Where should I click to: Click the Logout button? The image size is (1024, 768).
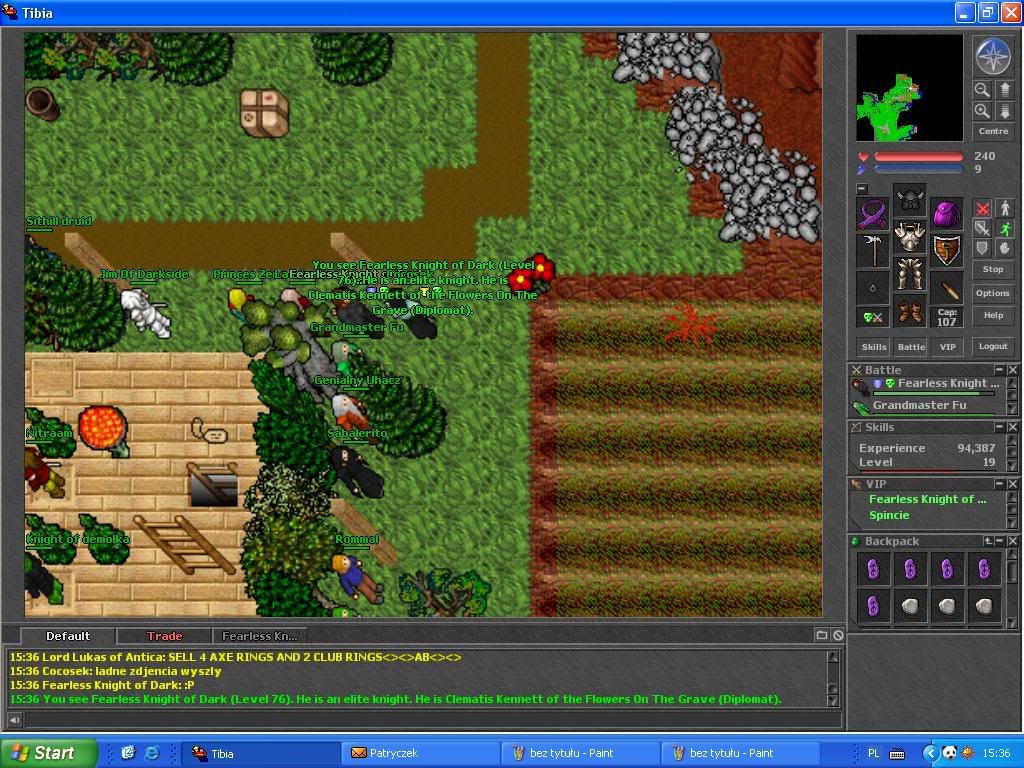(993, 346)
